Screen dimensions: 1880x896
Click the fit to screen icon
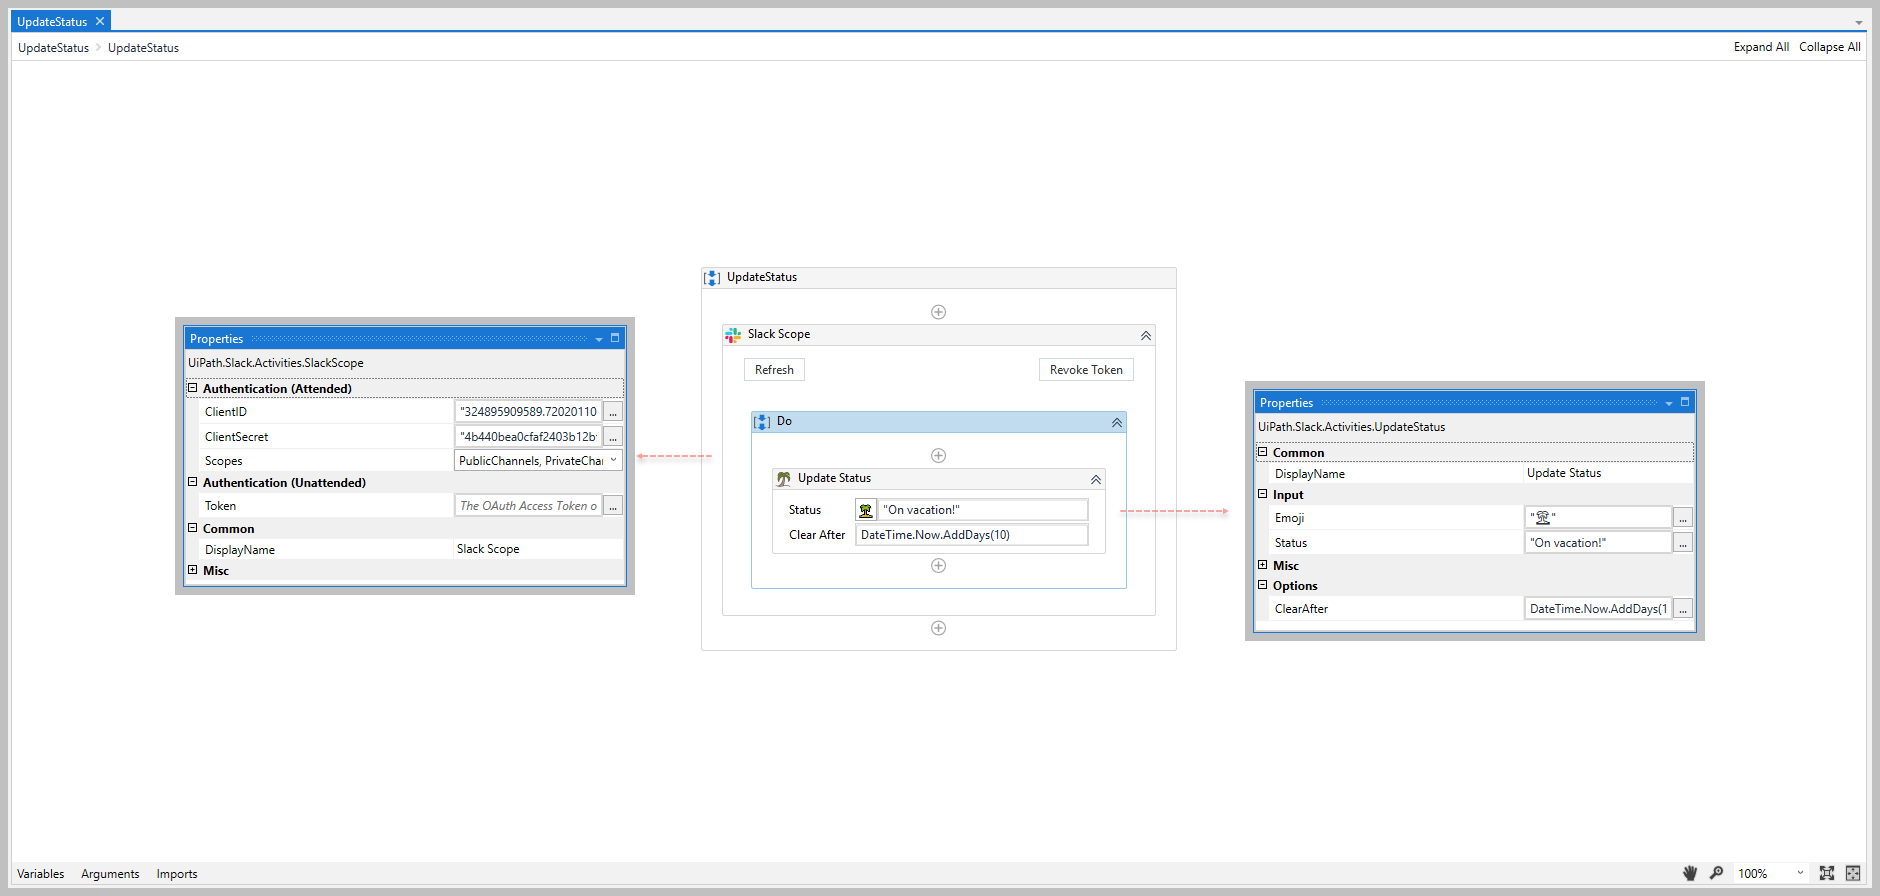tap(1827, 873)
